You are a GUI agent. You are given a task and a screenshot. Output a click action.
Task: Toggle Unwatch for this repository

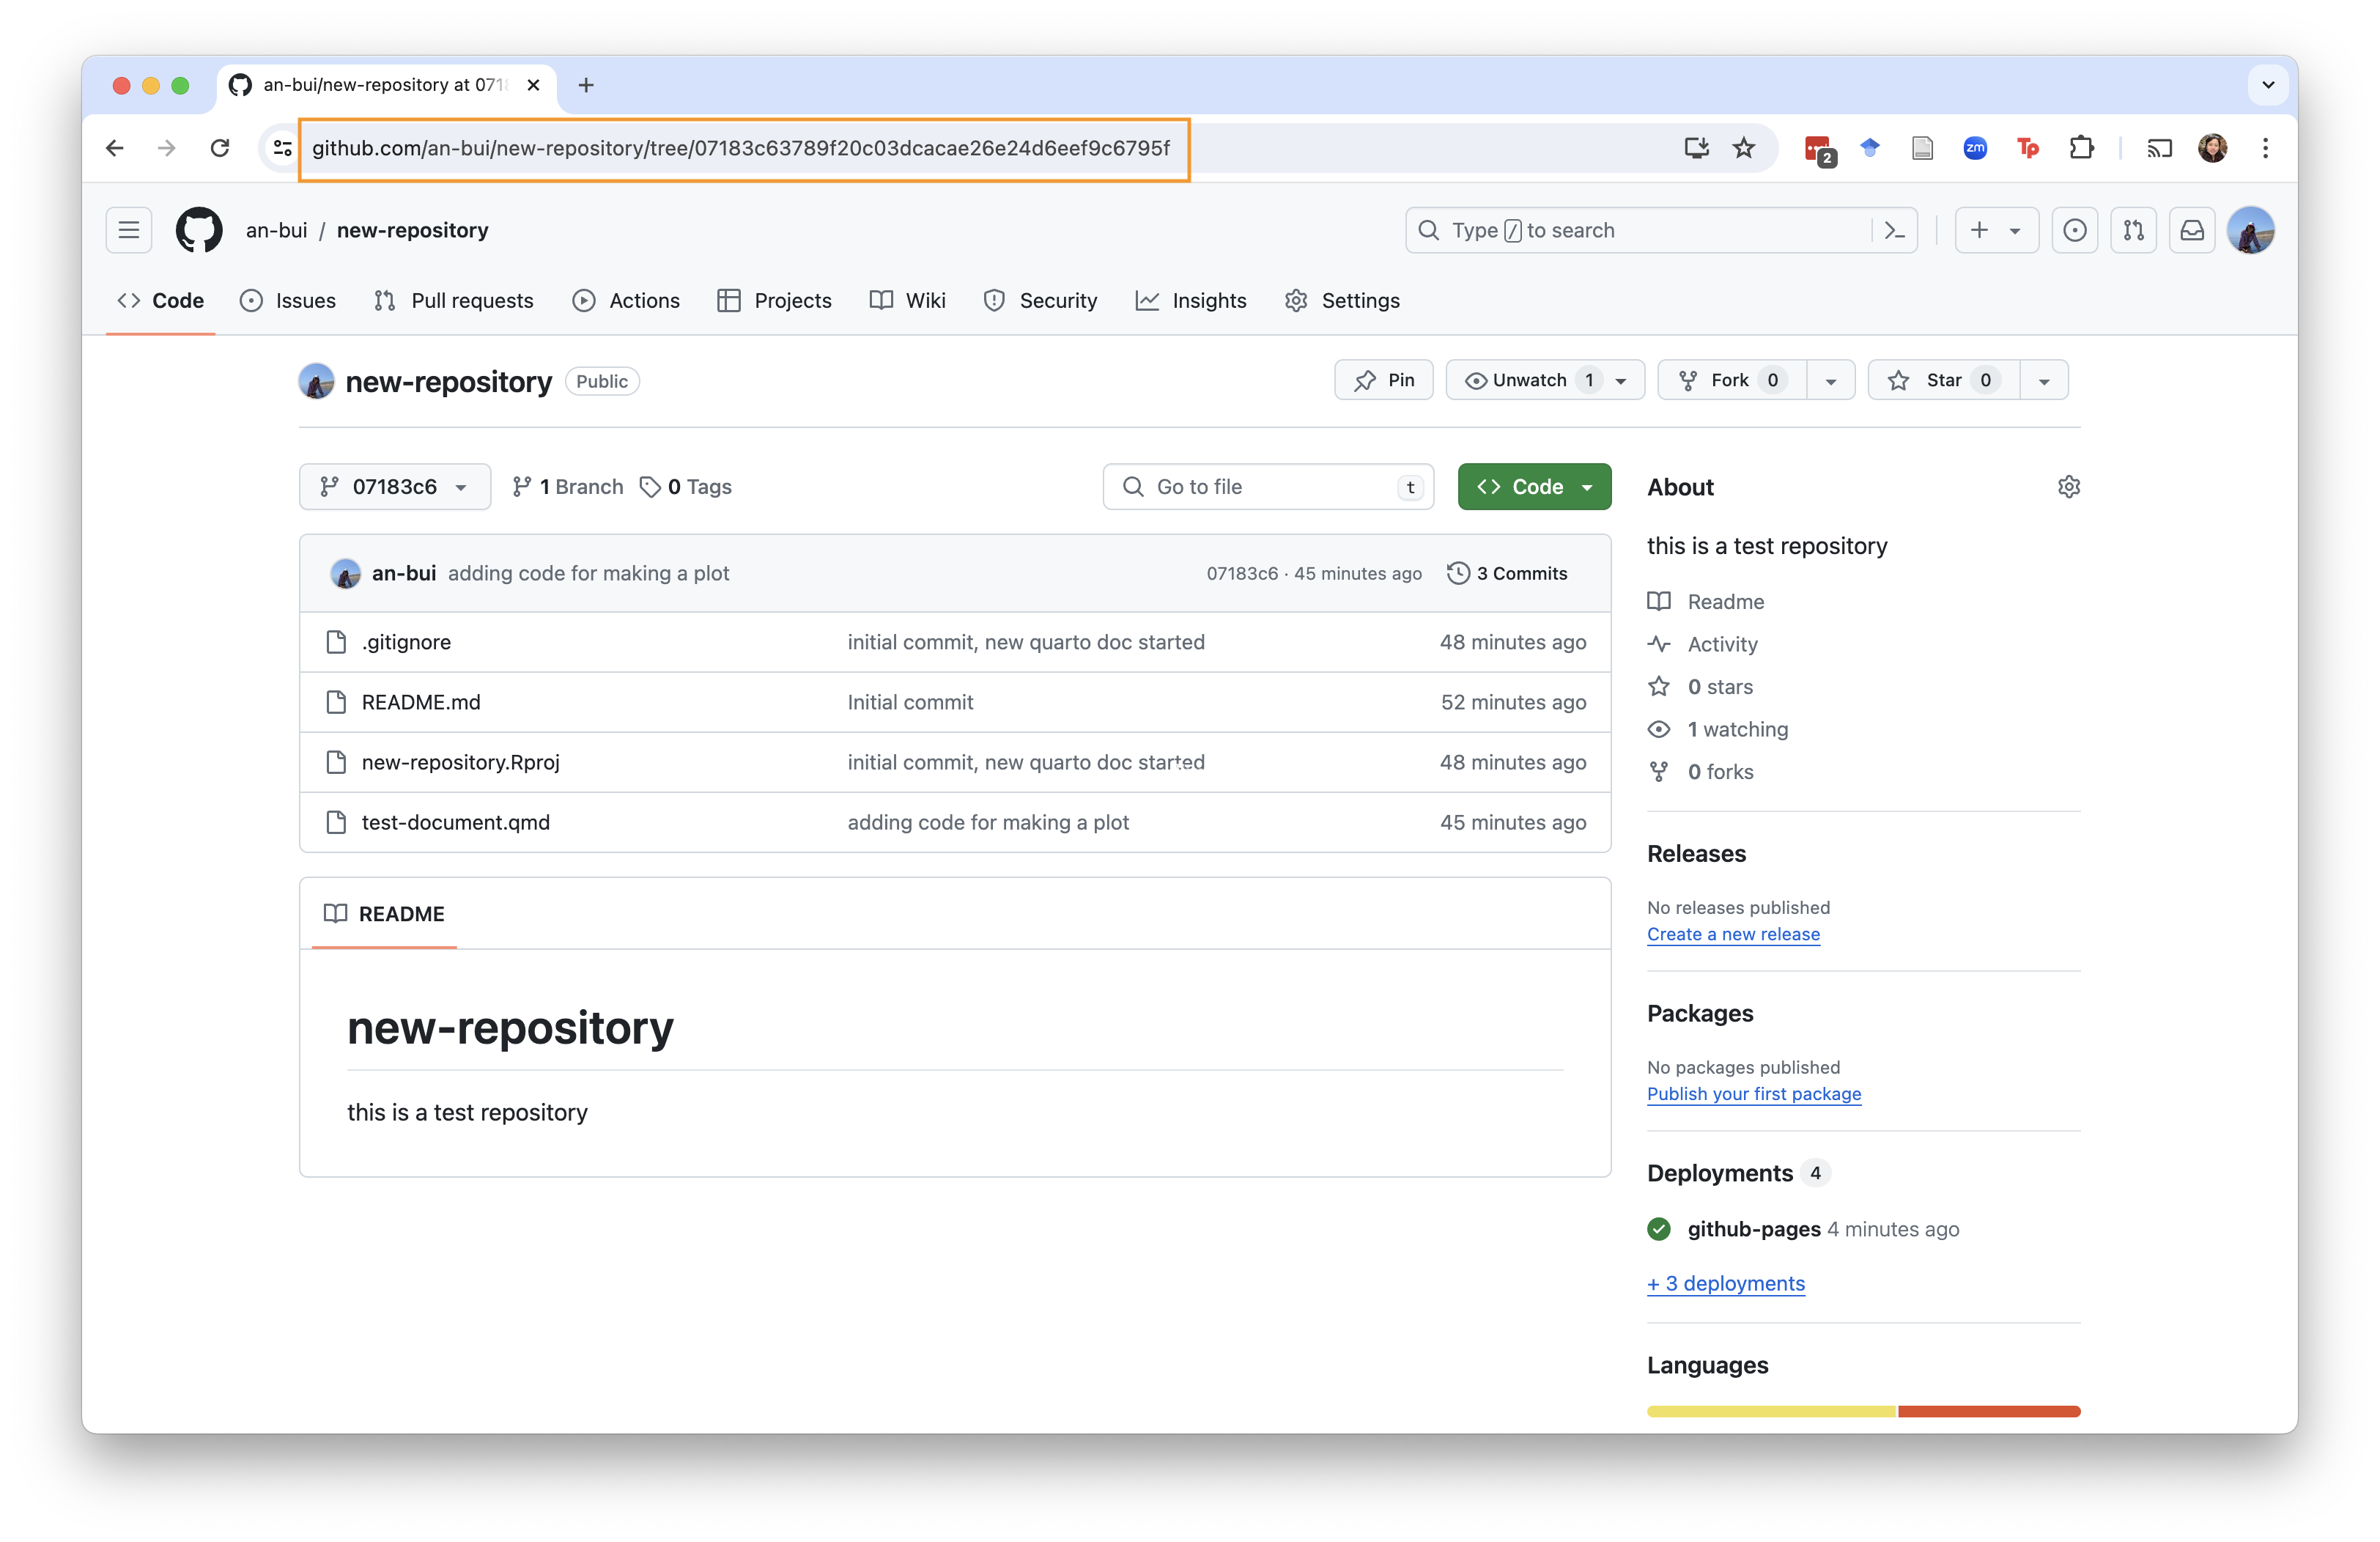[1529, 380]
